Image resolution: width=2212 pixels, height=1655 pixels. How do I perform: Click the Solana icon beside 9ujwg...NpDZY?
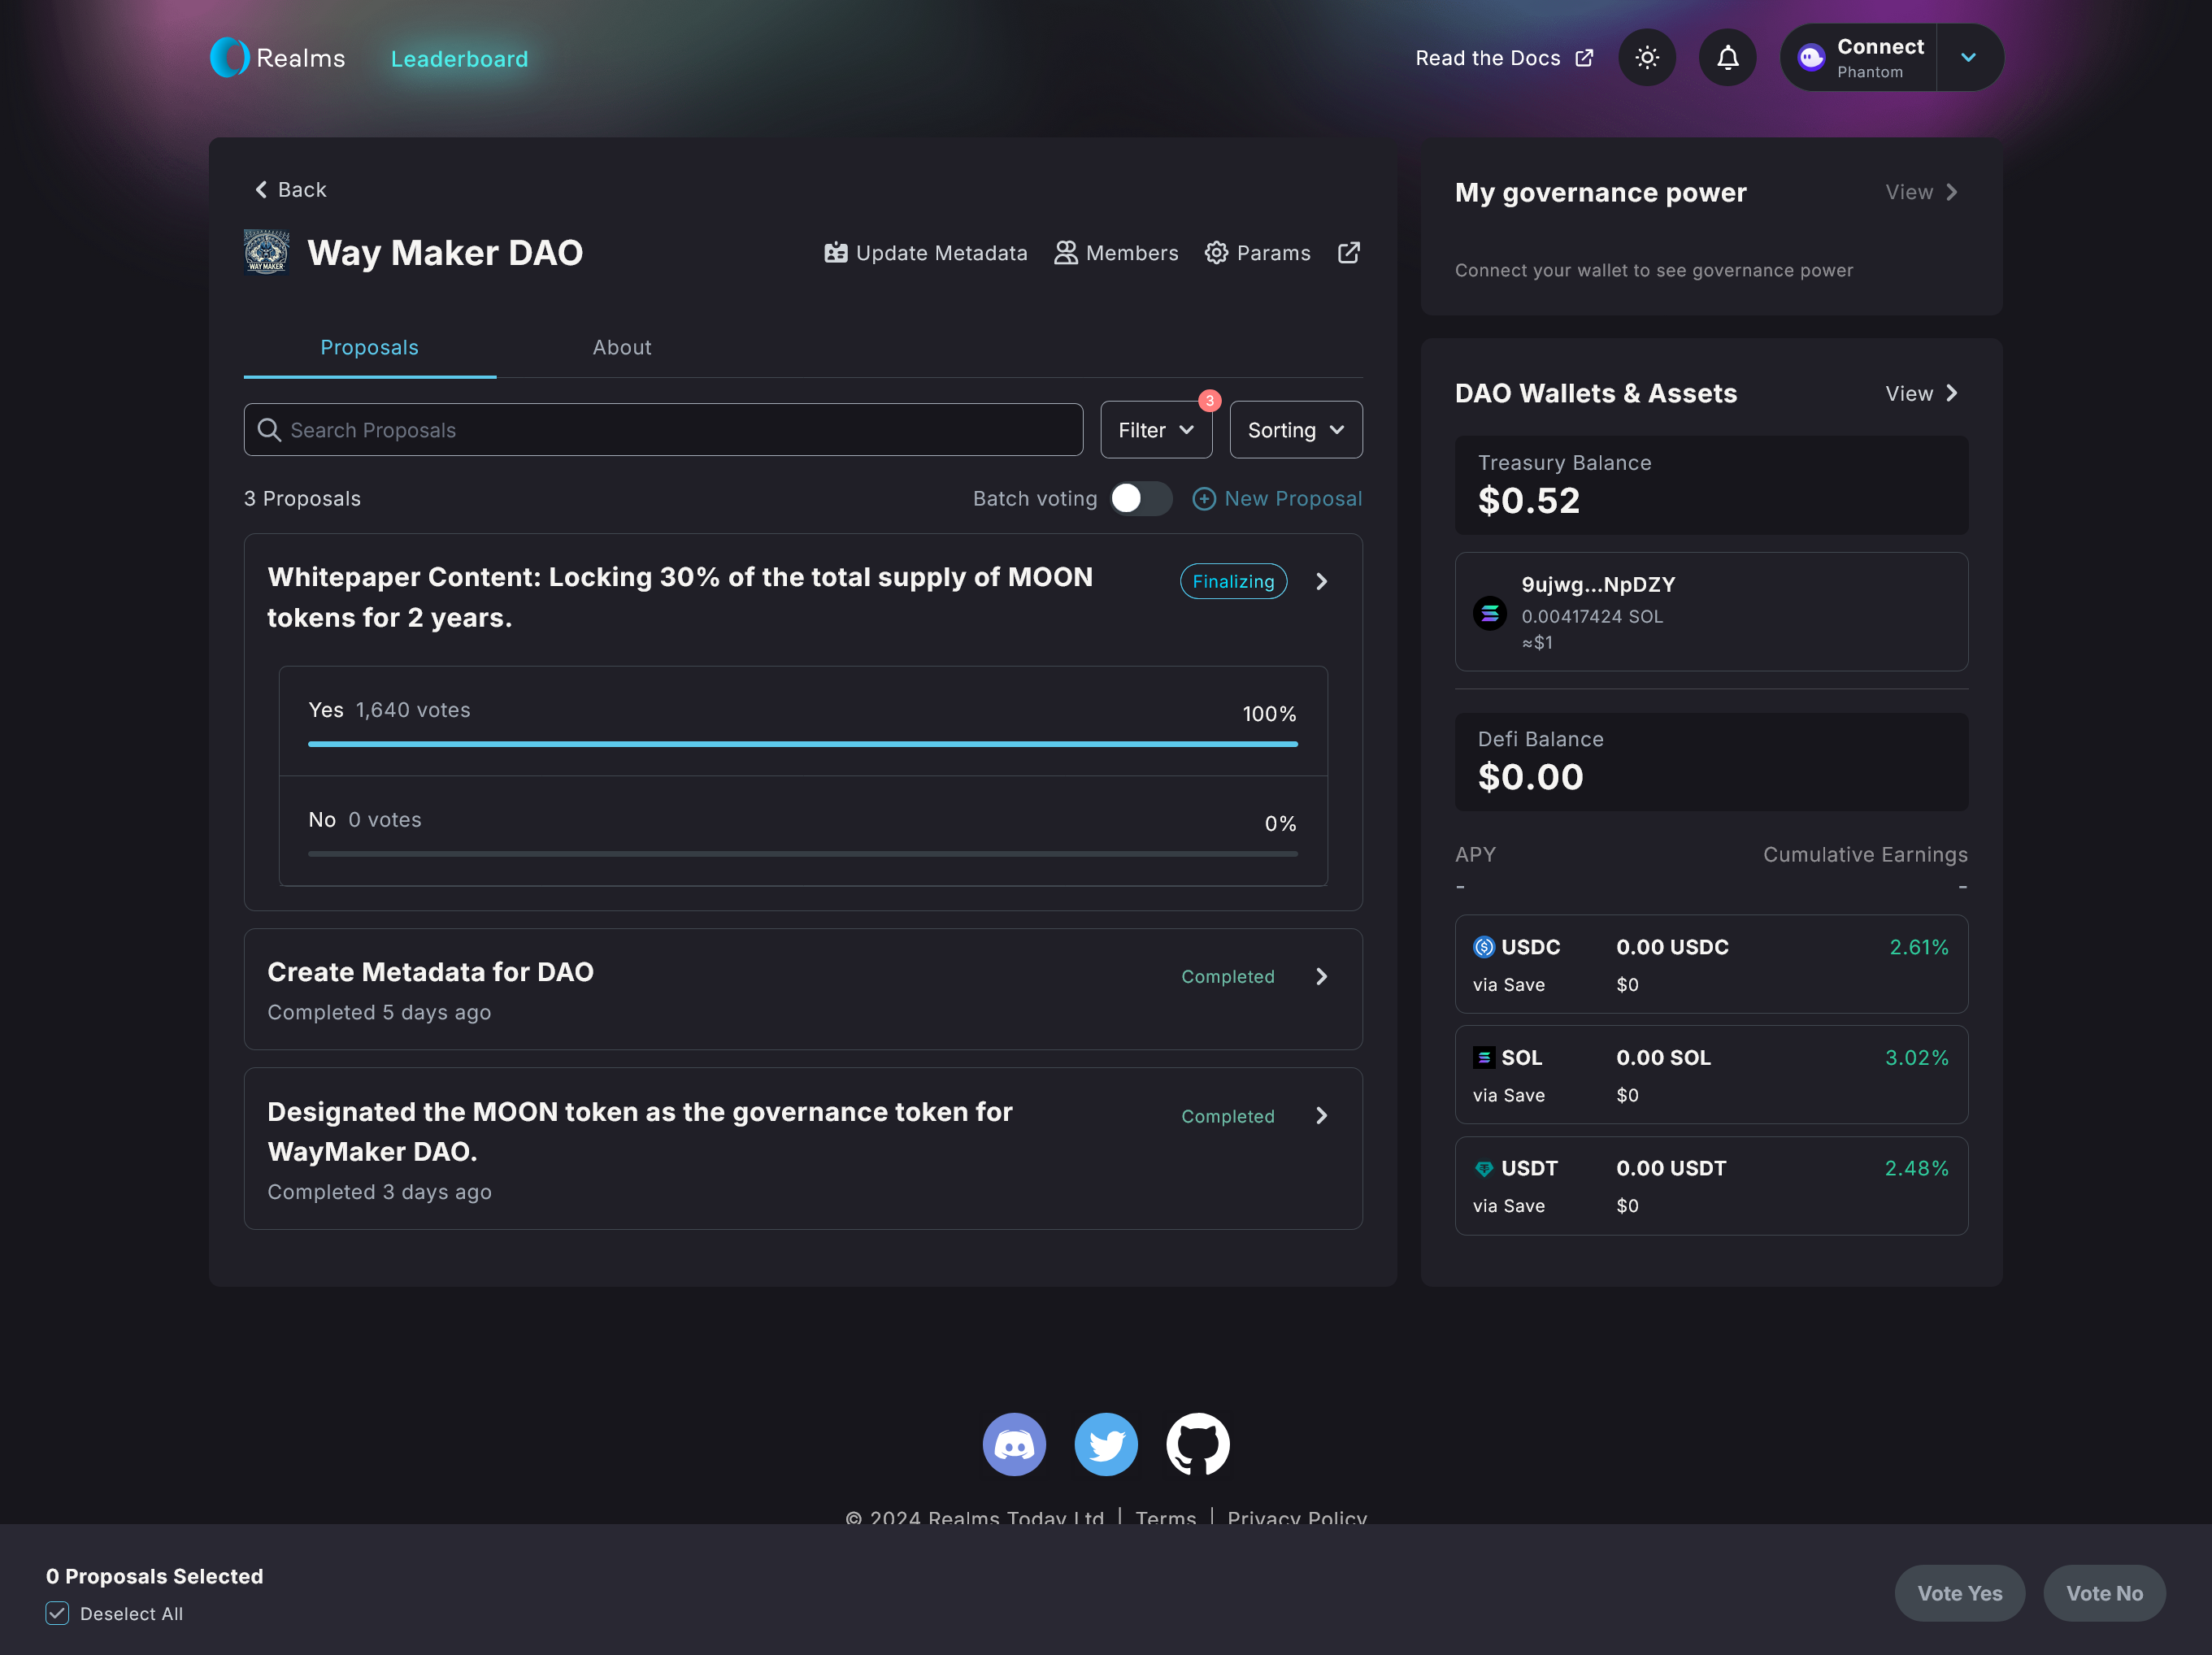point(1489,612)
